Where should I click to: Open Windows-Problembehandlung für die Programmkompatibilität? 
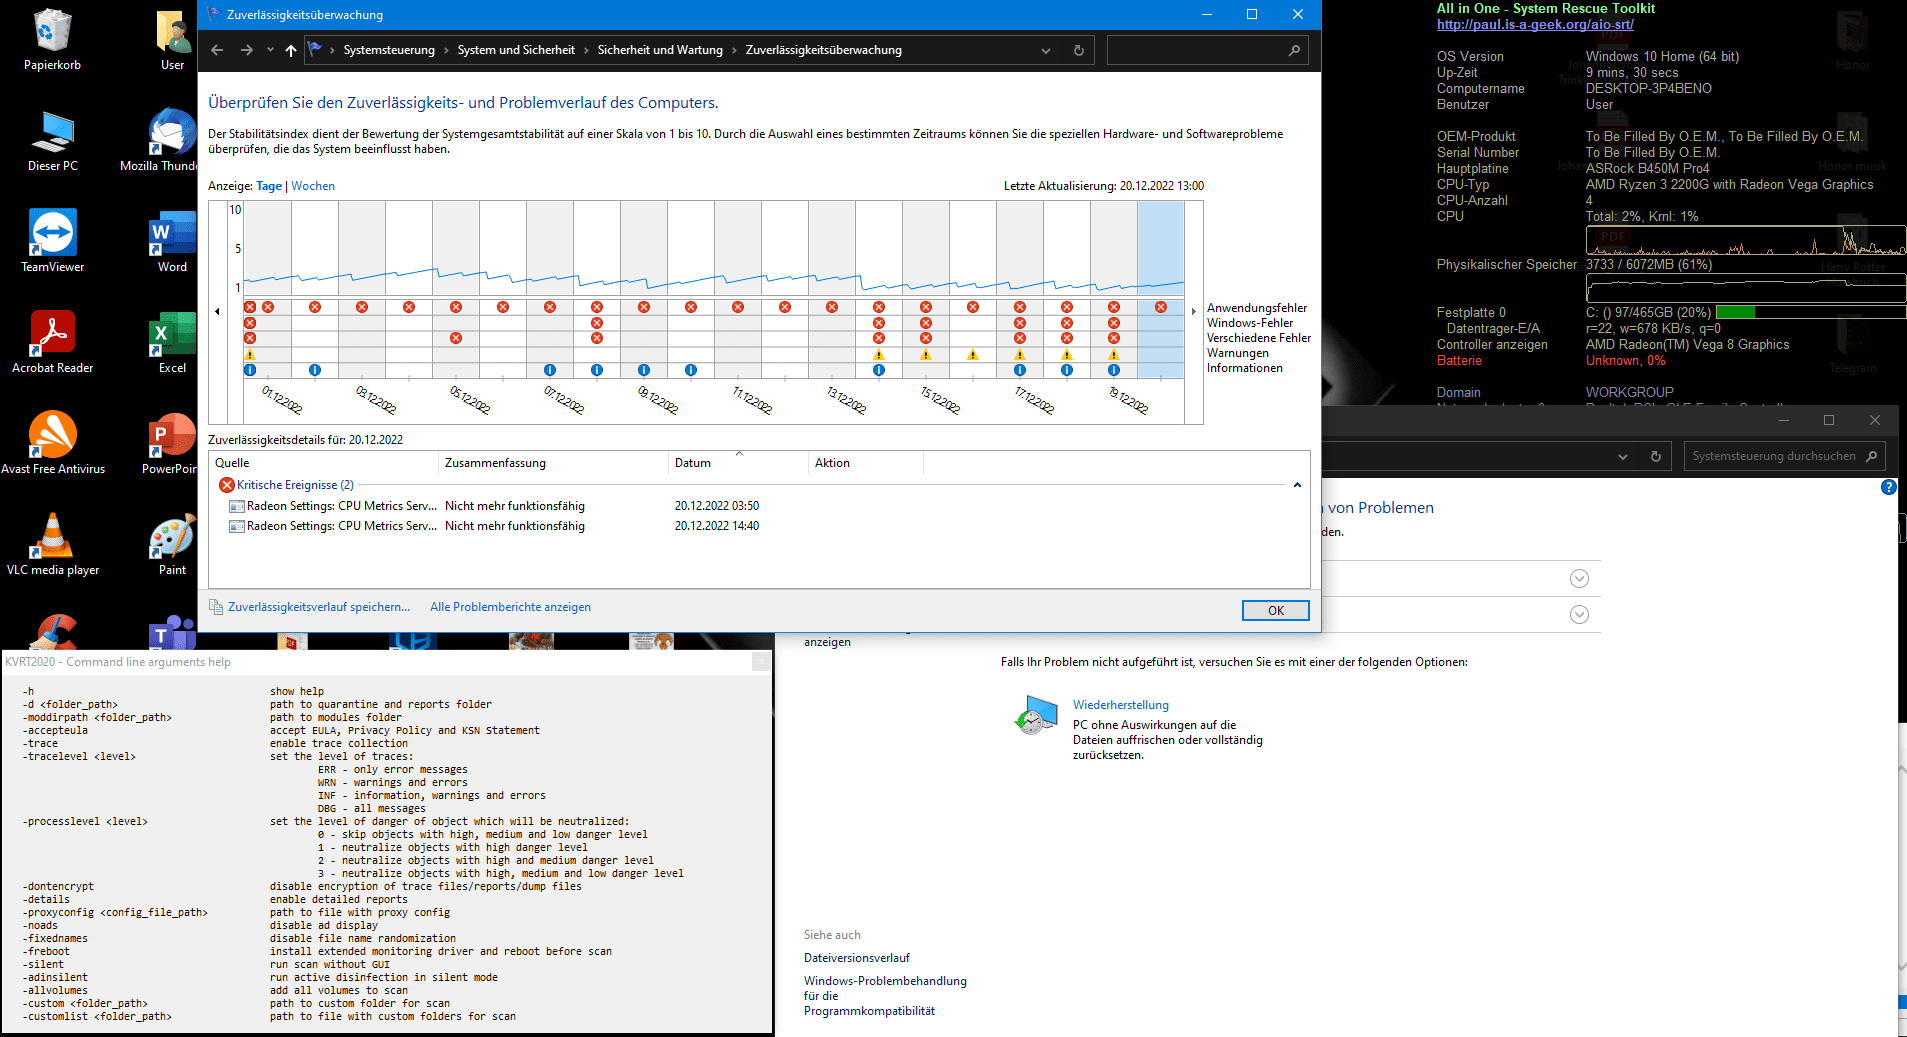pos(885,996)
